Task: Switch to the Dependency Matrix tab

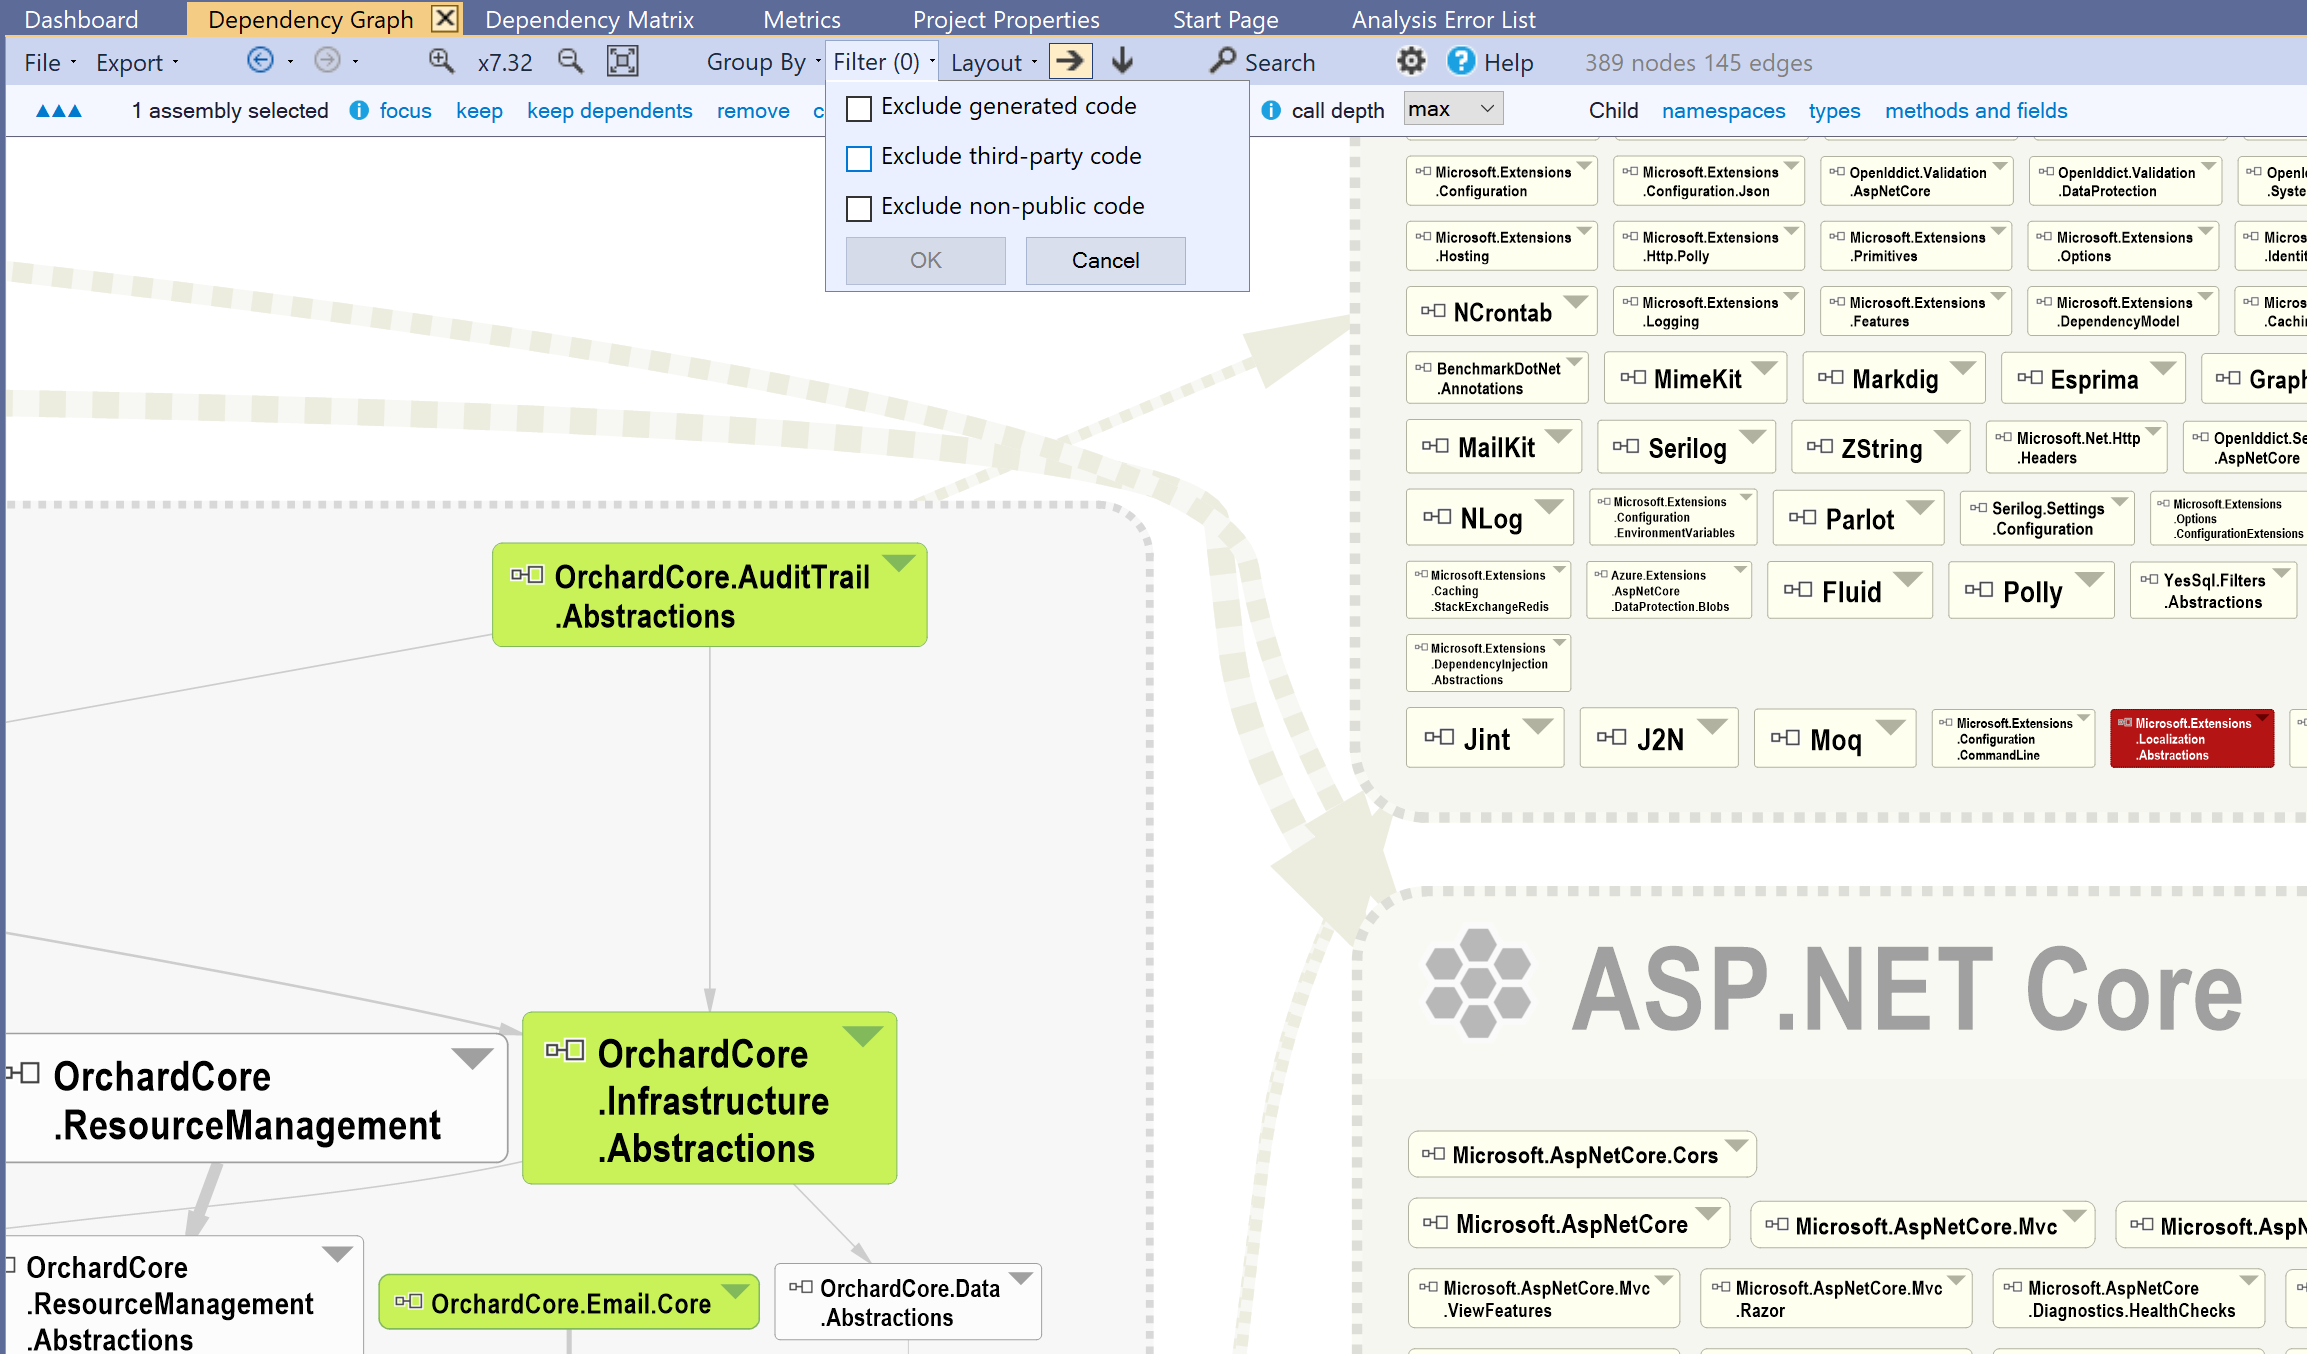Action: click(x=589, y=19)
